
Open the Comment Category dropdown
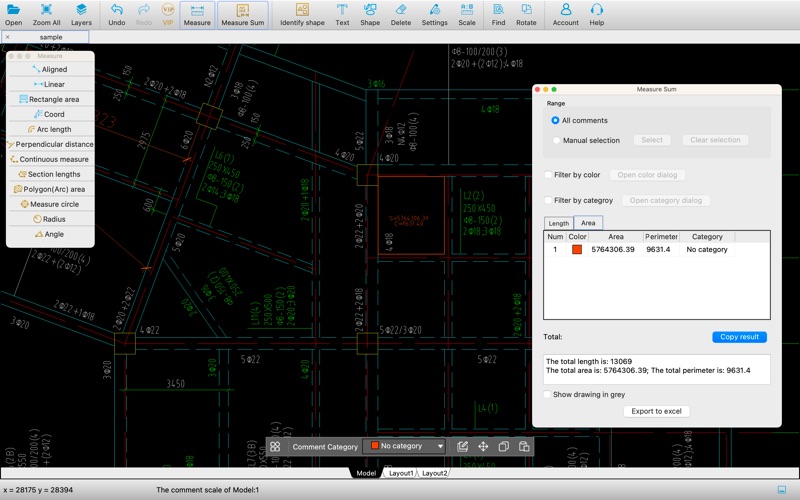[406, 447]
